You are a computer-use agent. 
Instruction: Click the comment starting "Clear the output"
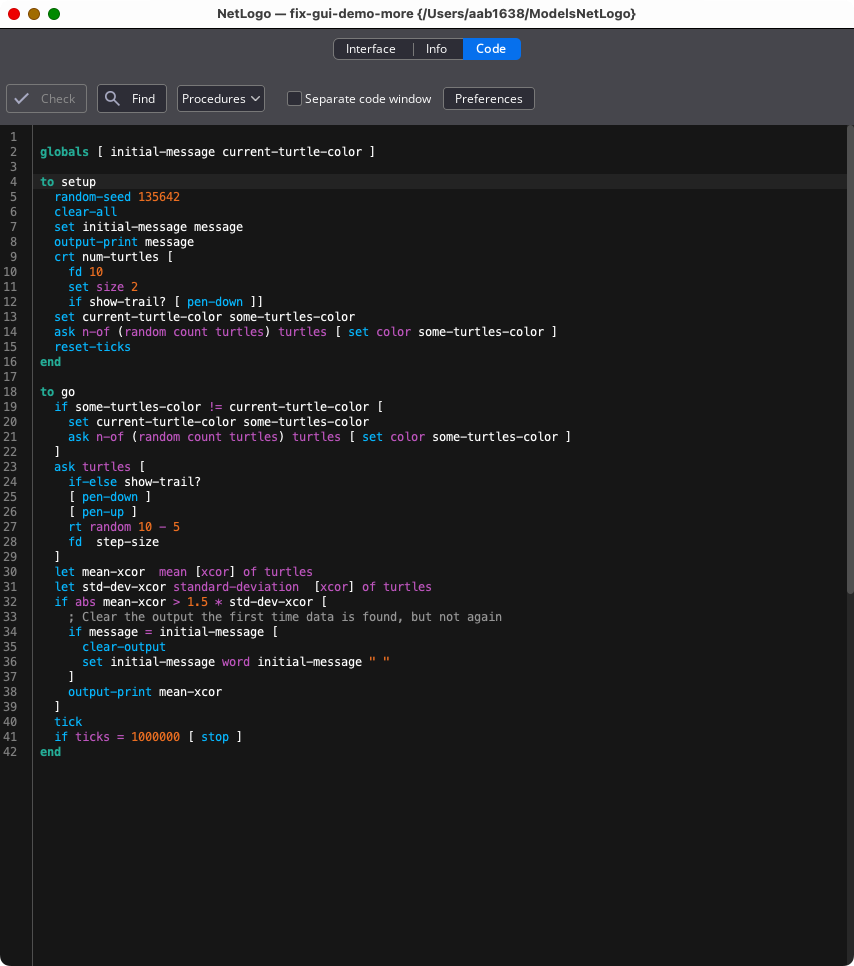290,617
